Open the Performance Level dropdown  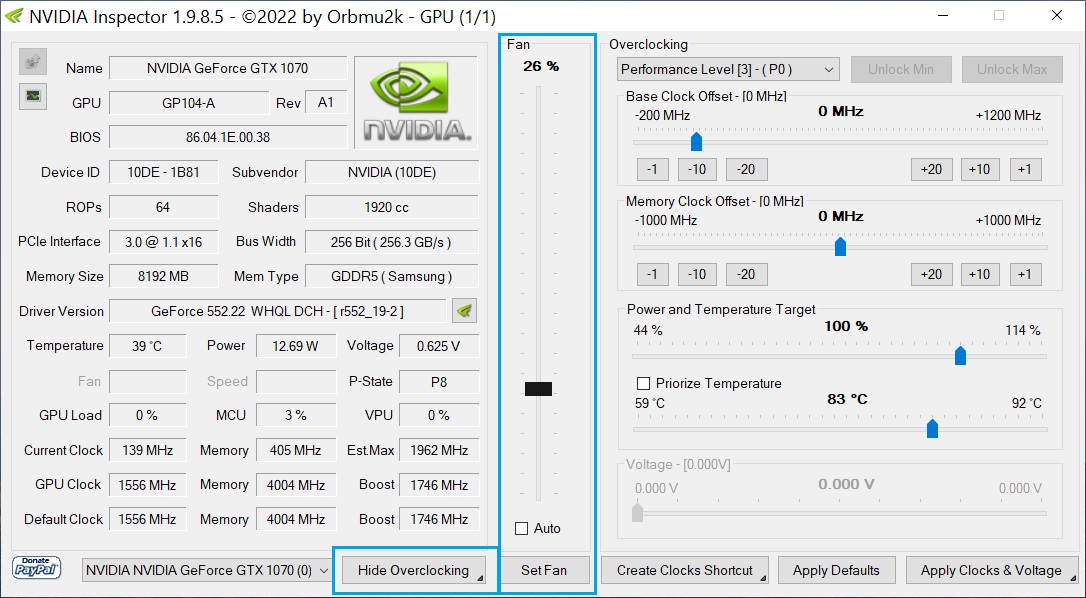(727, 69)
